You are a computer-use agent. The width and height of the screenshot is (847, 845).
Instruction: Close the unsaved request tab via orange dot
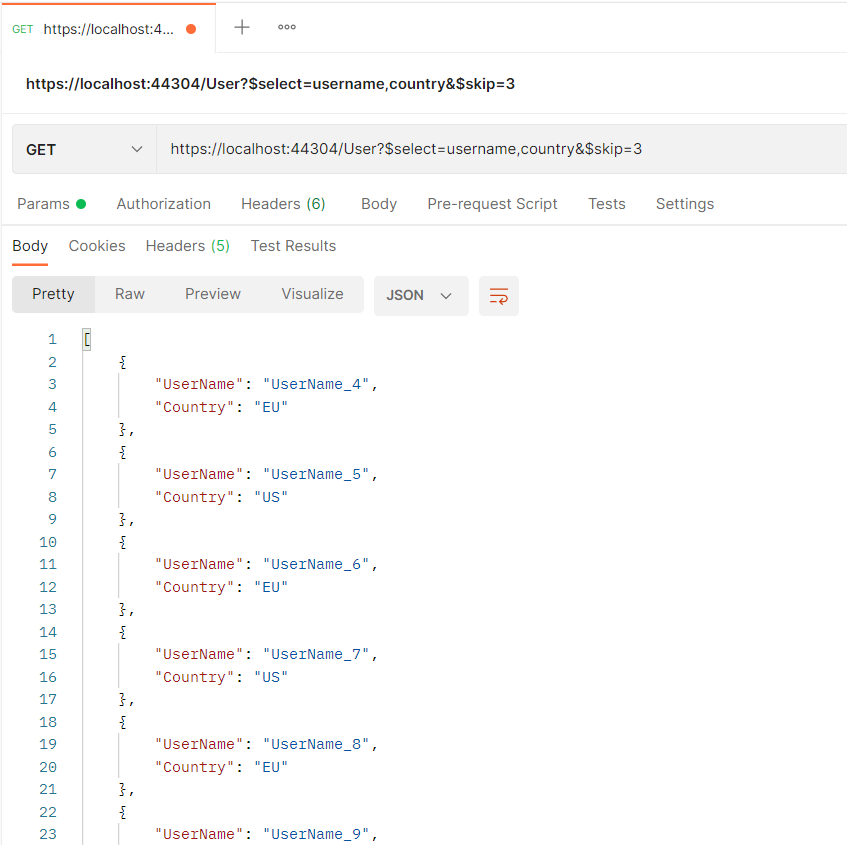(191, 29)
